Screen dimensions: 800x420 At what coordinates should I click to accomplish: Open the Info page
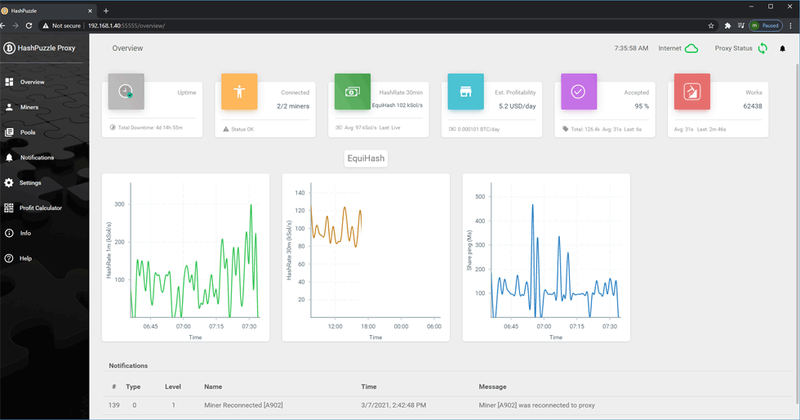pos(26,233)
